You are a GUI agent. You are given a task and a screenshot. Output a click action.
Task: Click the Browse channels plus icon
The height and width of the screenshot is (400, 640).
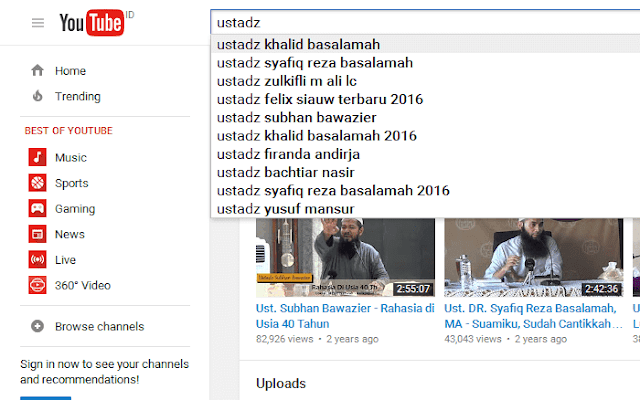[38, 326]
